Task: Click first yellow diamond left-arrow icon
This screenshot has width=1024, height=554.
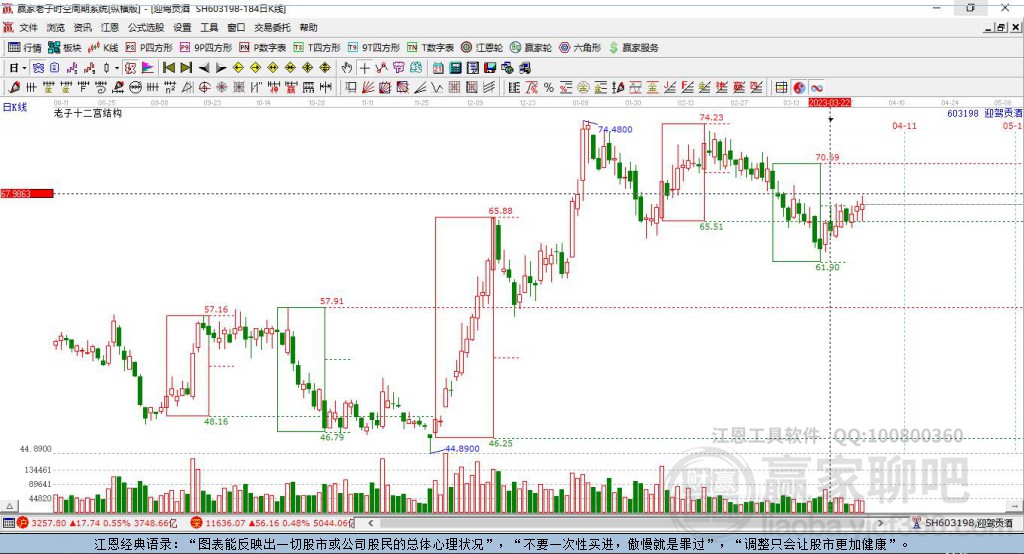Action: [x=238, y=68]
